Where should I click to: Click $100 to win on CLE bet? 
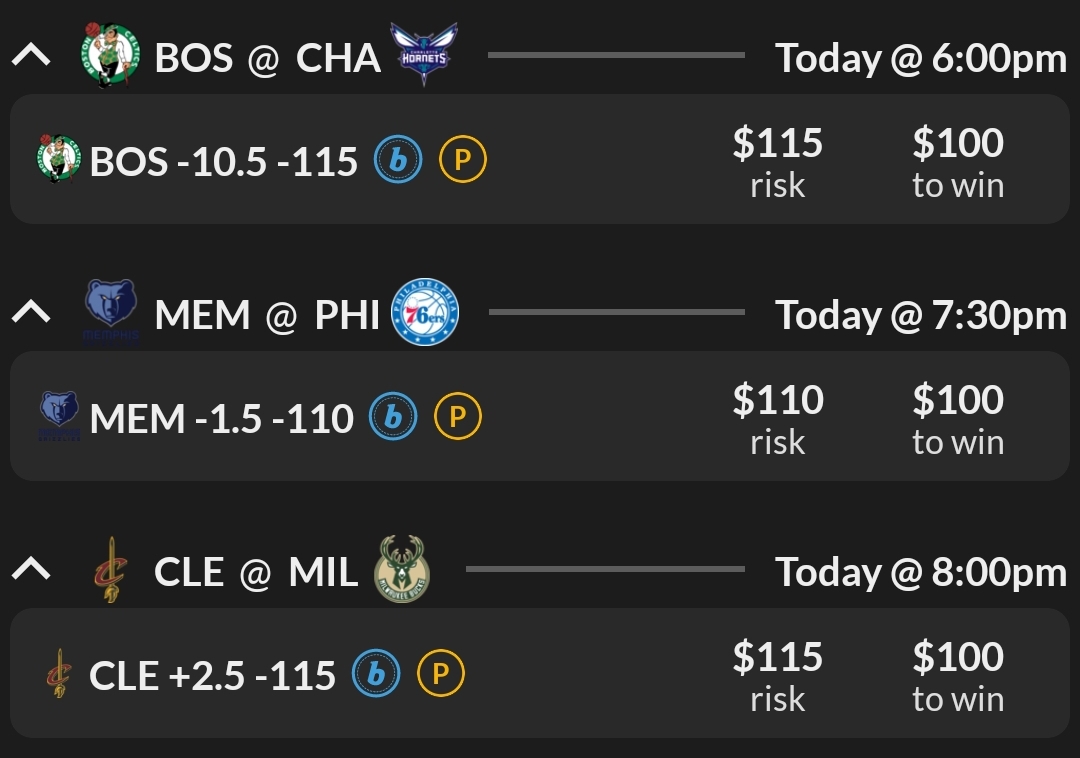coord(957,674)
